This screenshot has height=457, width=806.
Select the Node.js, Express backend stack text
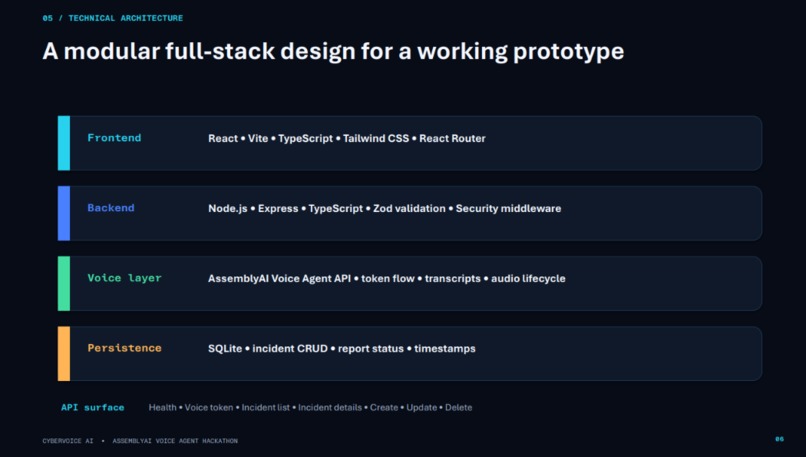click(384, 208)
